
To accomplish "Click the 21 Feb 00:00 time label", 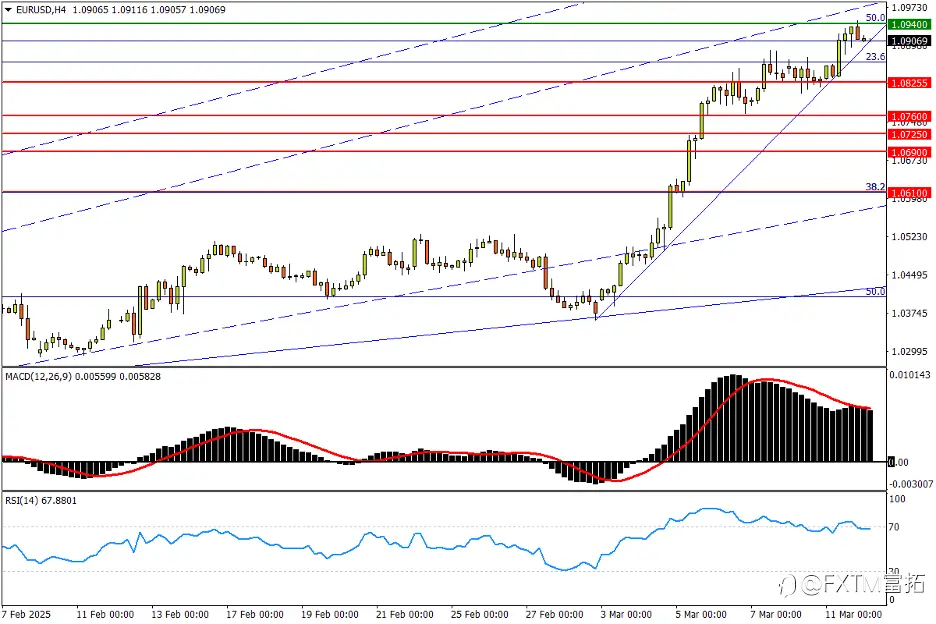I will (x=405, y=614).
